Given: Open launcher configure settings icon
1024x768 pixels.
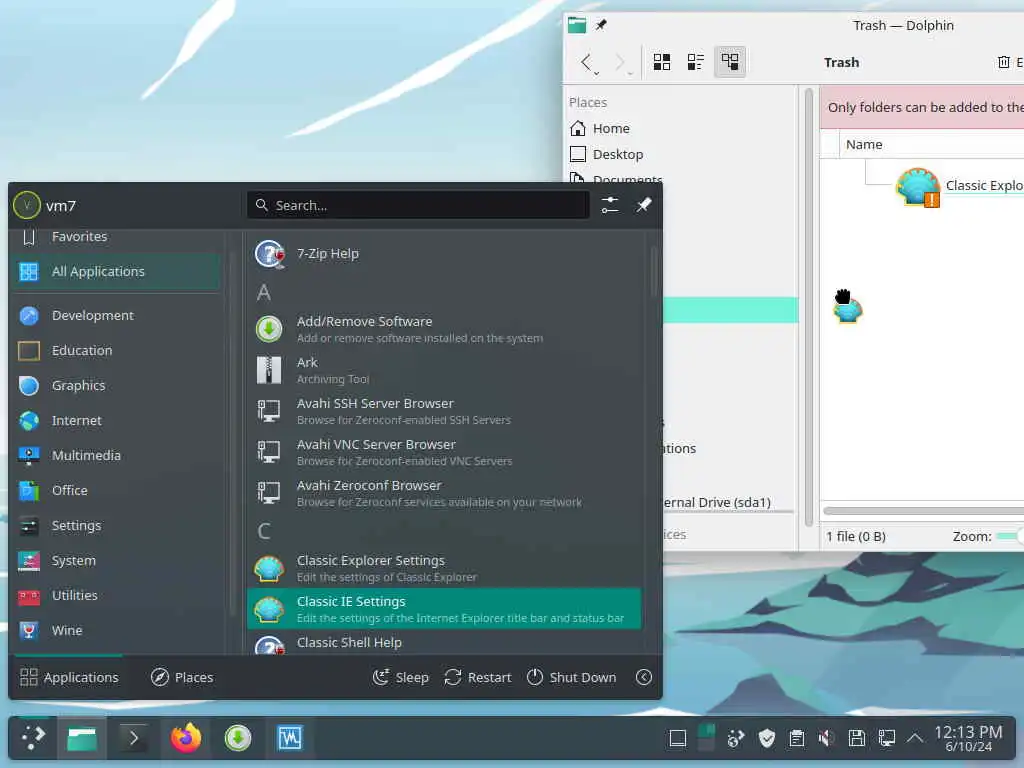Looking at the screenshot, I should [610, 205].
